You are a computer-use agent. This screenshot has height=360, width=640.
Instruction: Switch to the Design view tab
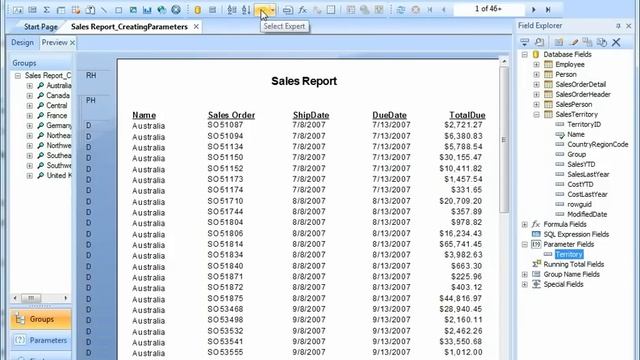(x=22, y=42)
